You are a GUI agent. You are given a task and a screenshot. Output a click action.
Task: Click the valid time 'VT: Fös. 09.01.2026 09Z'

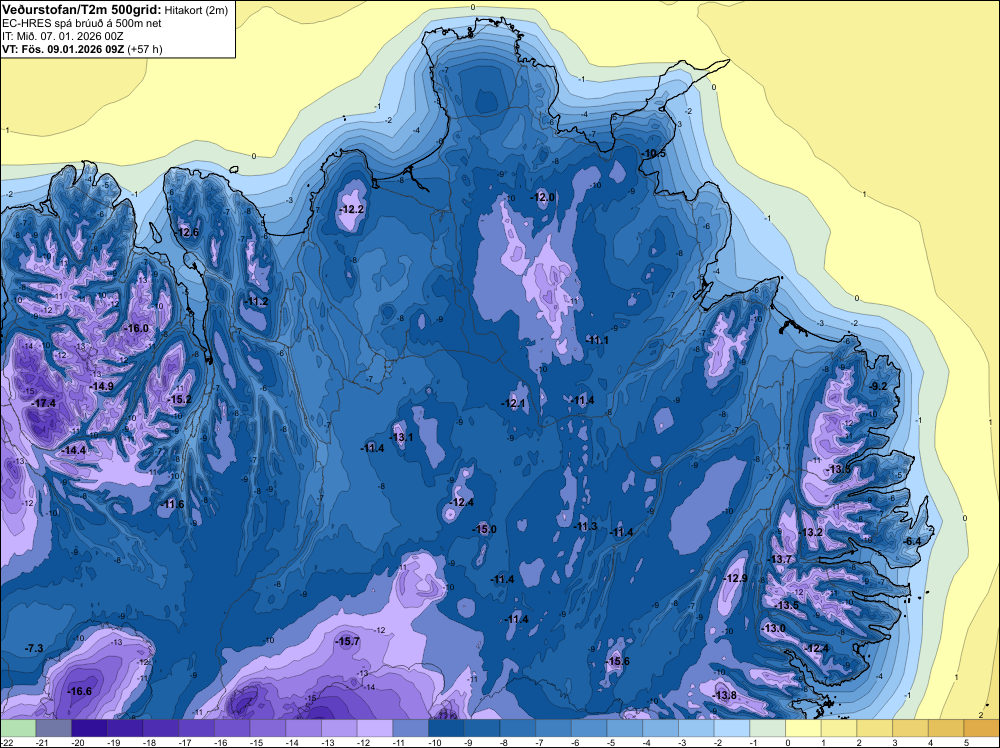coord(64,49)
